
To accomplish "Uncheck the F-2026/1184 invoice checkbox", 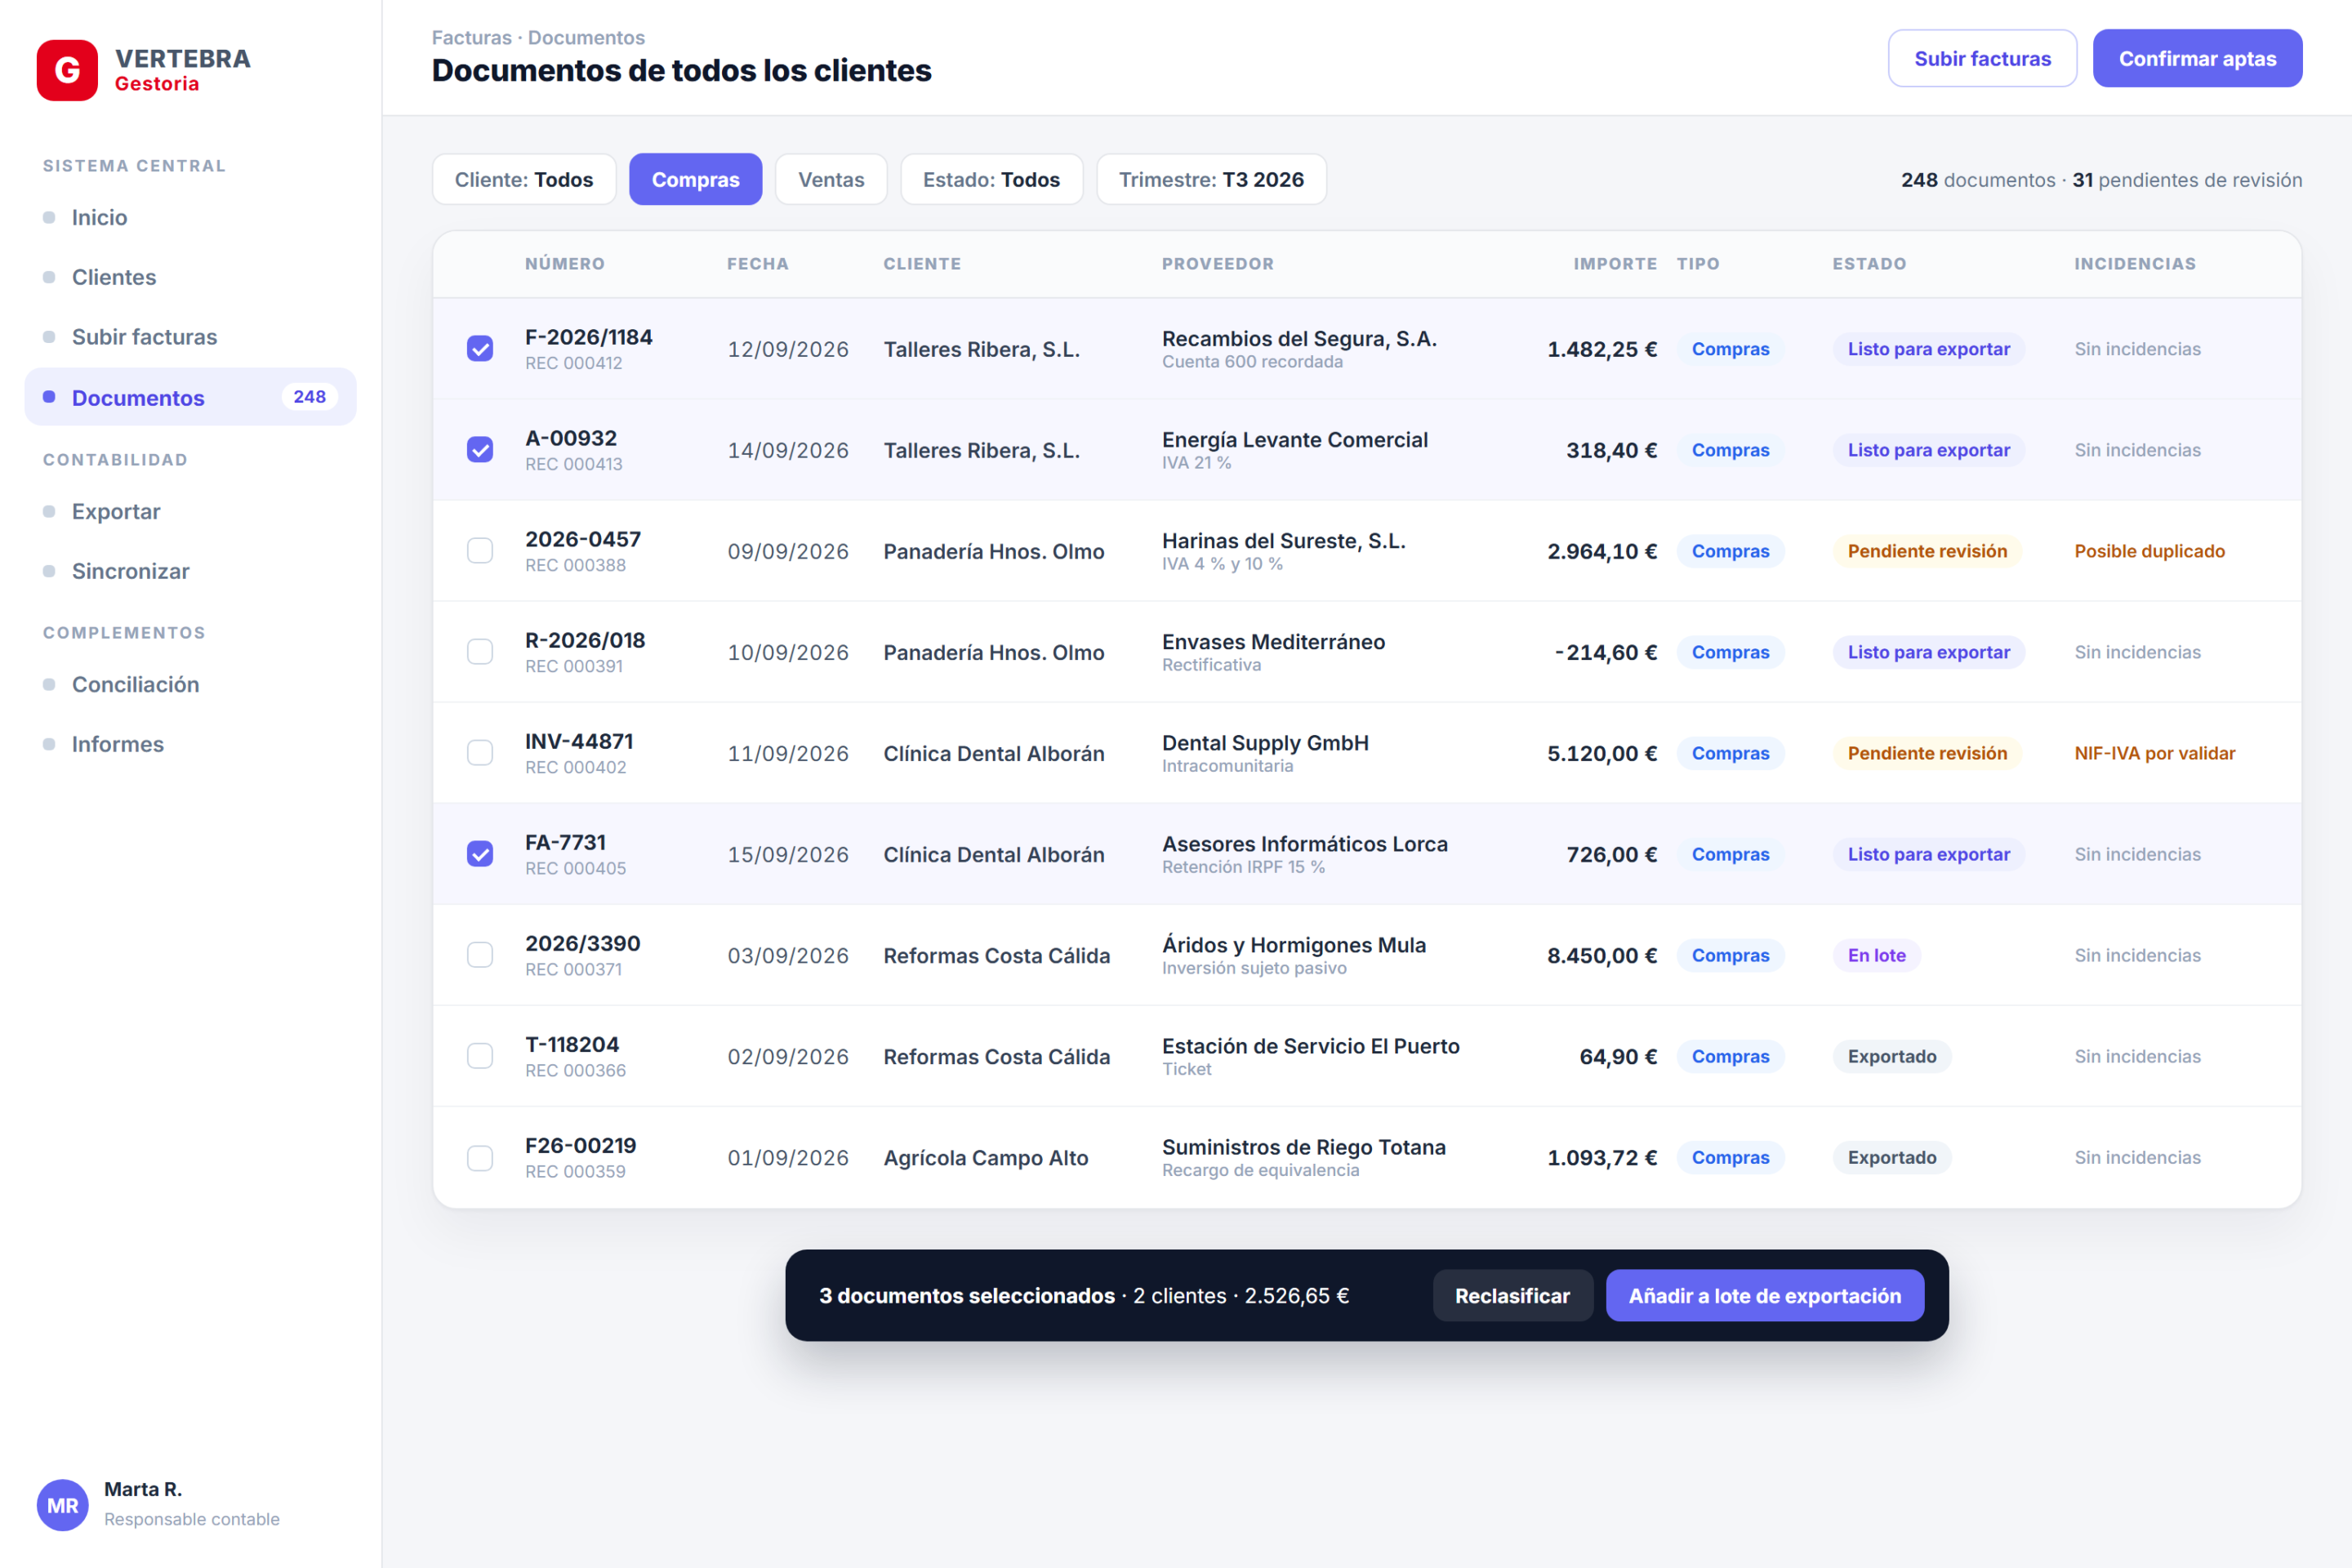I will coord(480,348).
